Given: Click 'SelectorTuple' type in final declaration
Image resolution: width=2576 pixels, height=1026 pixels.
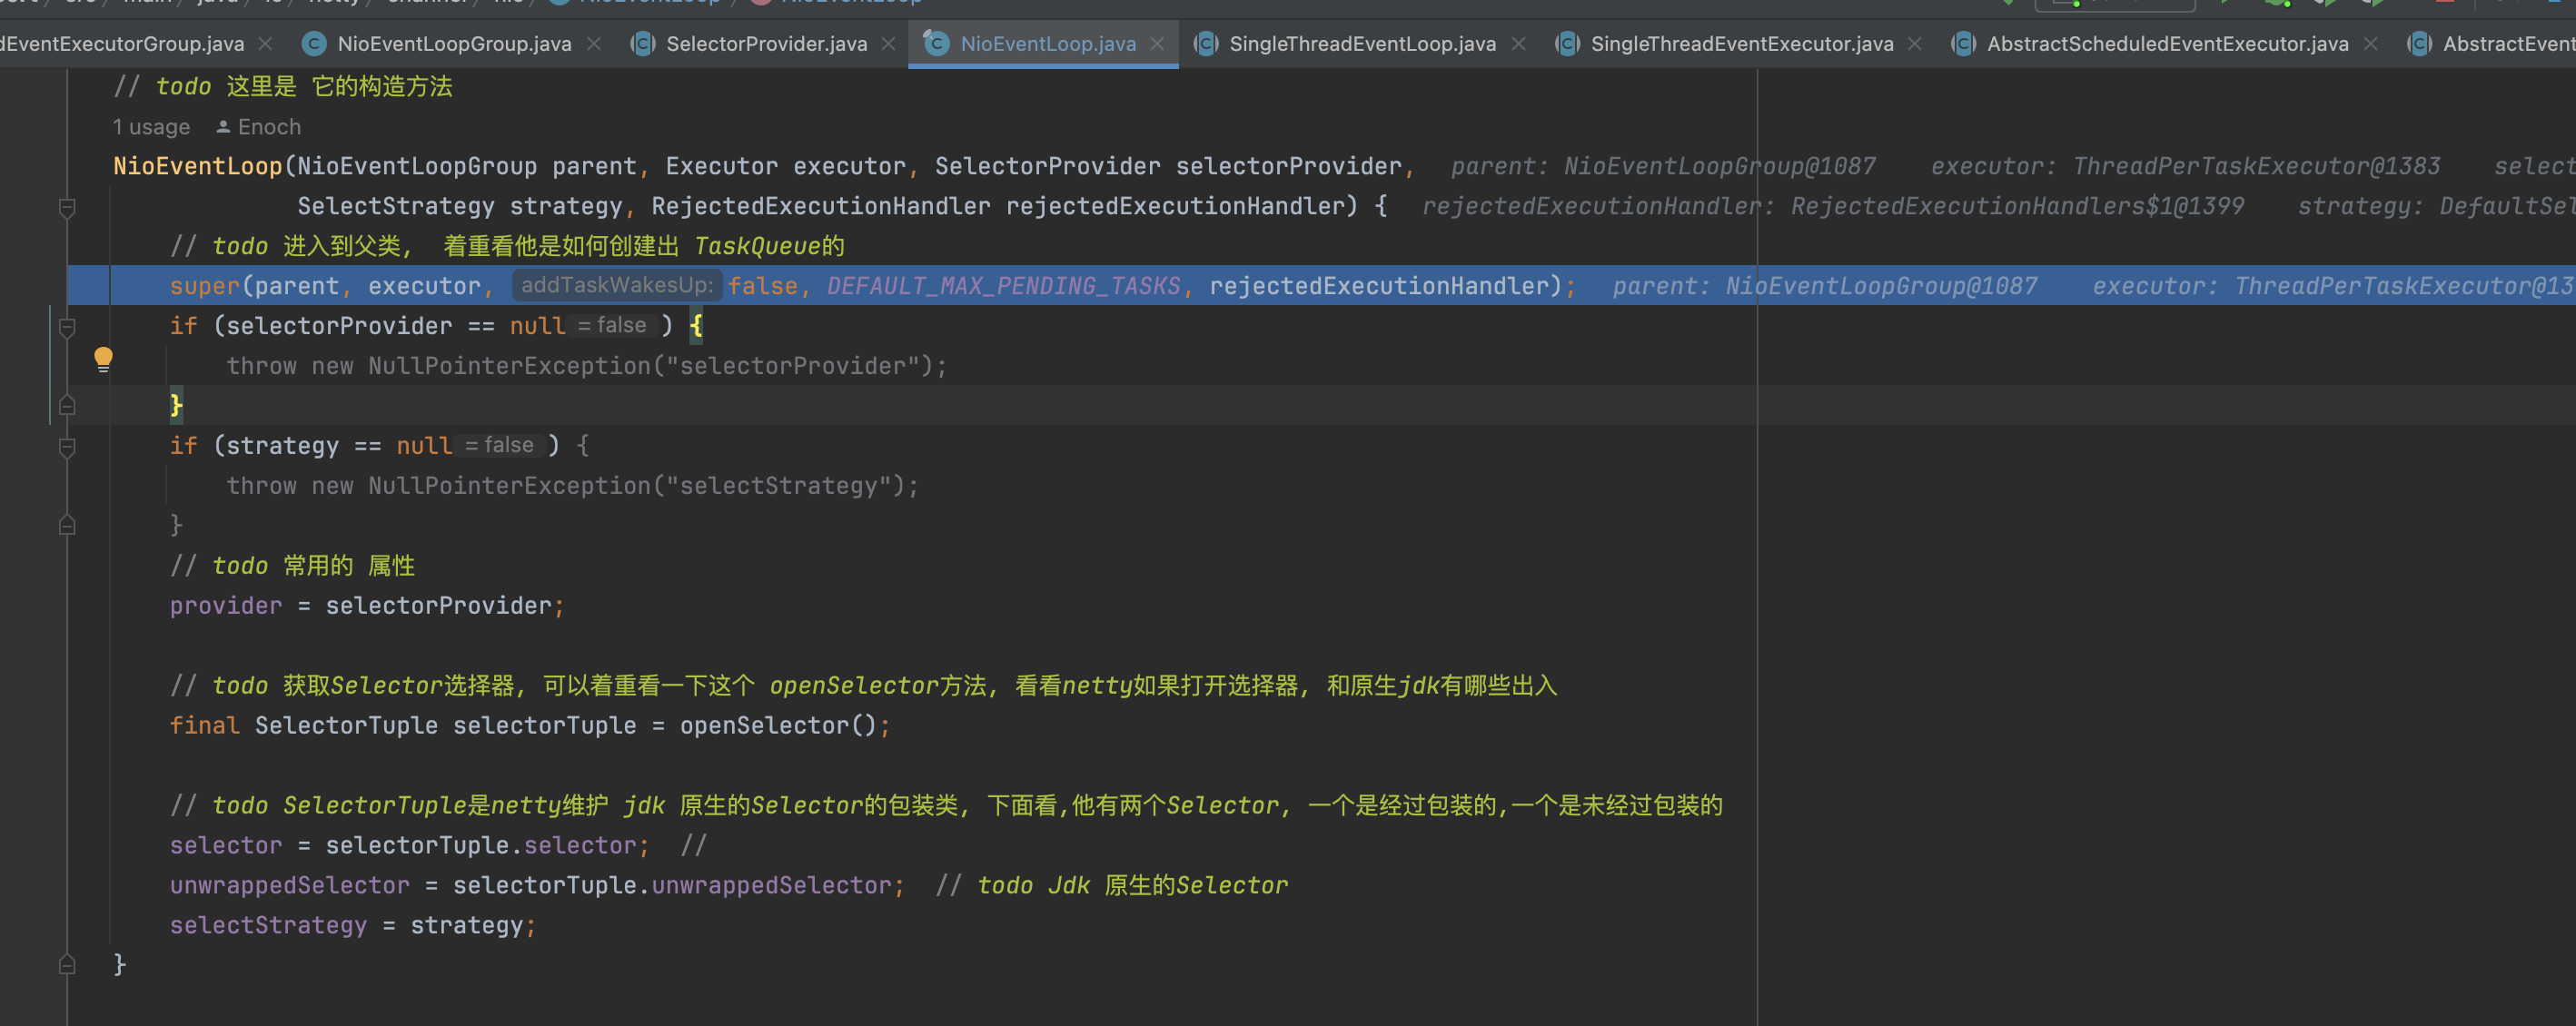Looking at the screenshot, I should [x=346, y=725].
